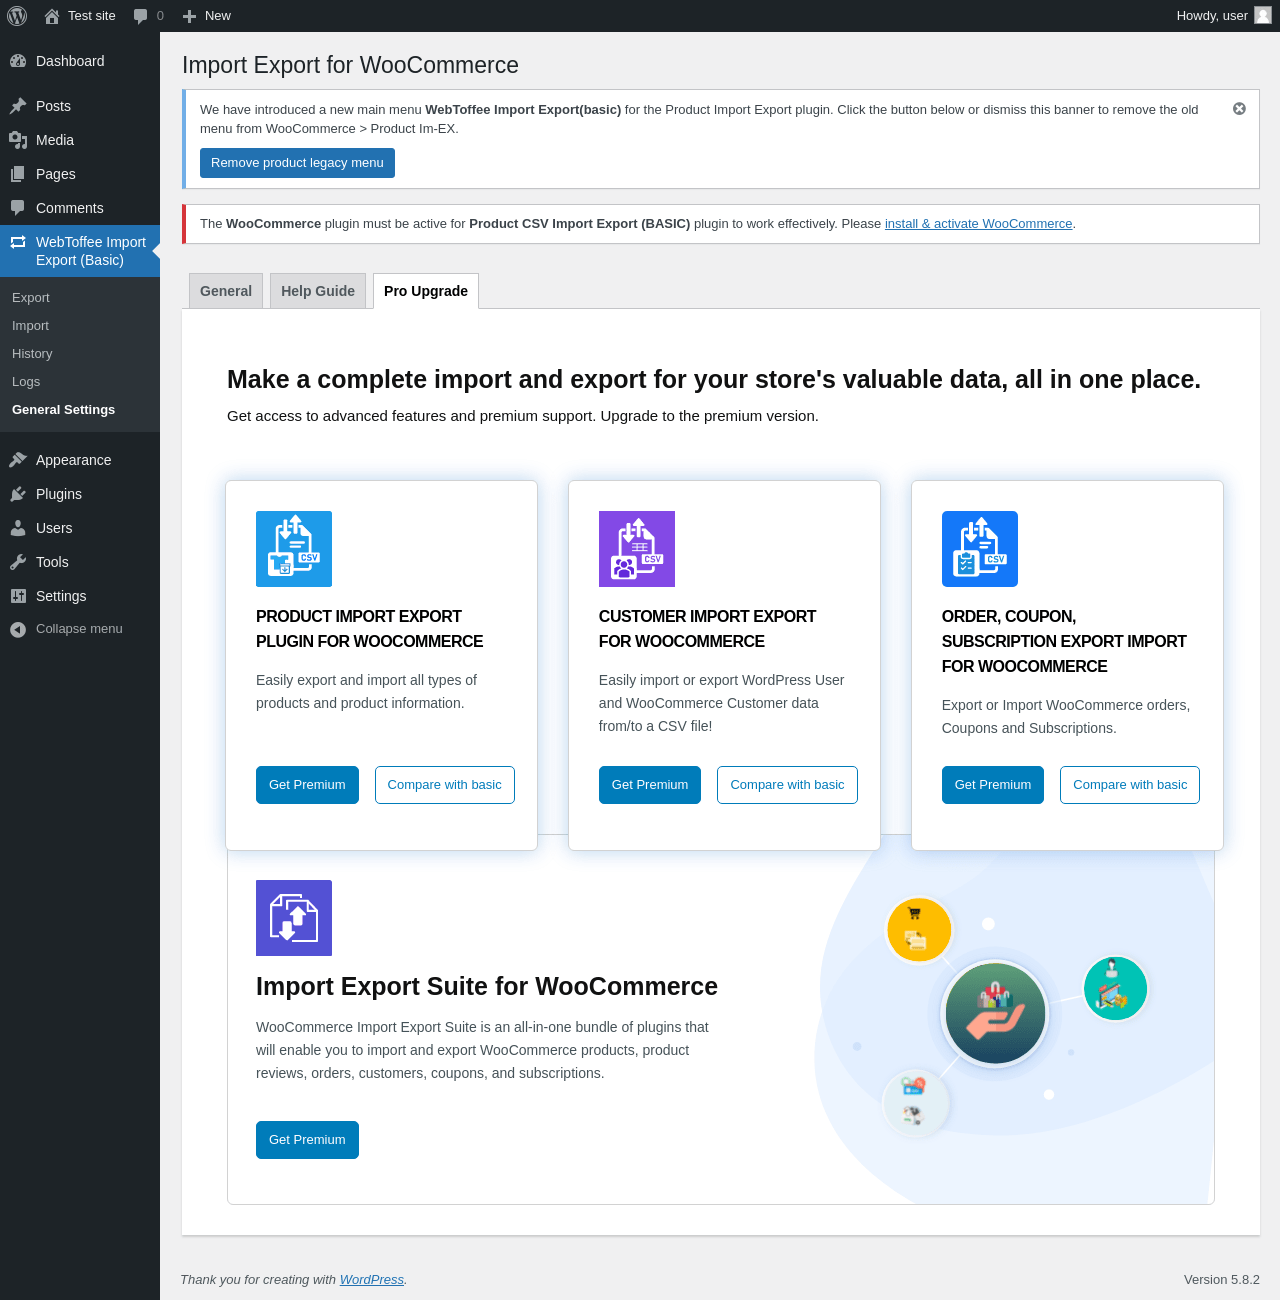Click the teal customer circle illustration
This screenshot has height=1300, width=1280.
(x=1115, y=988)
